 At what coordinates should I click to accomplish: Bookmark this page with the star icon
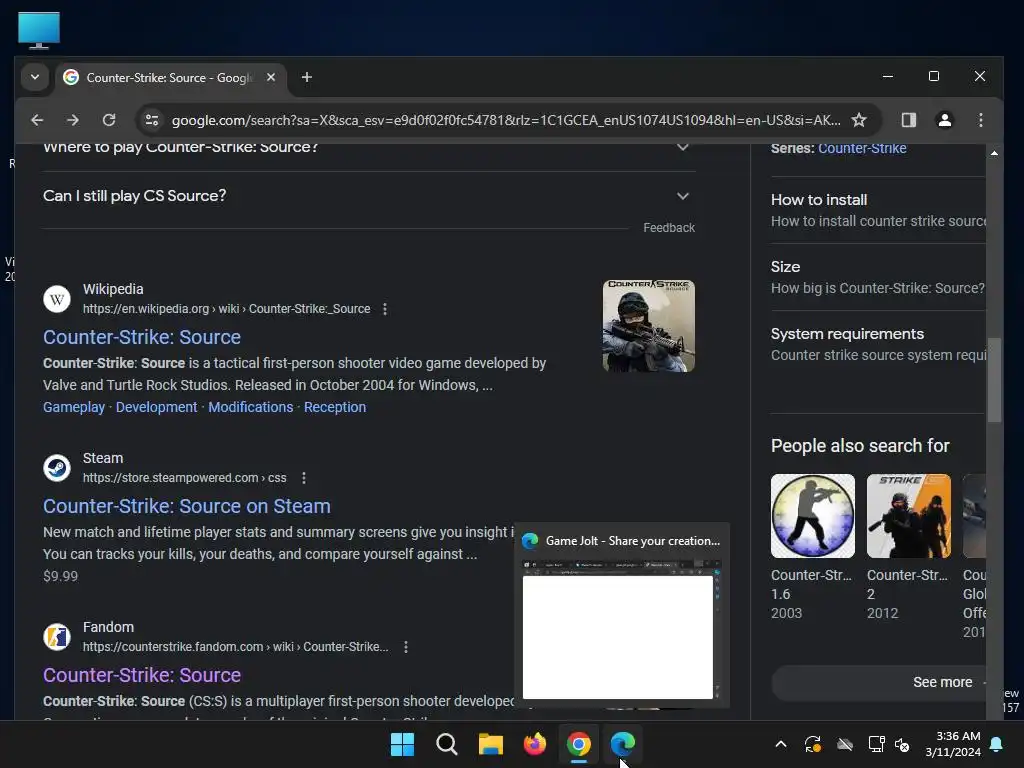click(x=859, y=120)
